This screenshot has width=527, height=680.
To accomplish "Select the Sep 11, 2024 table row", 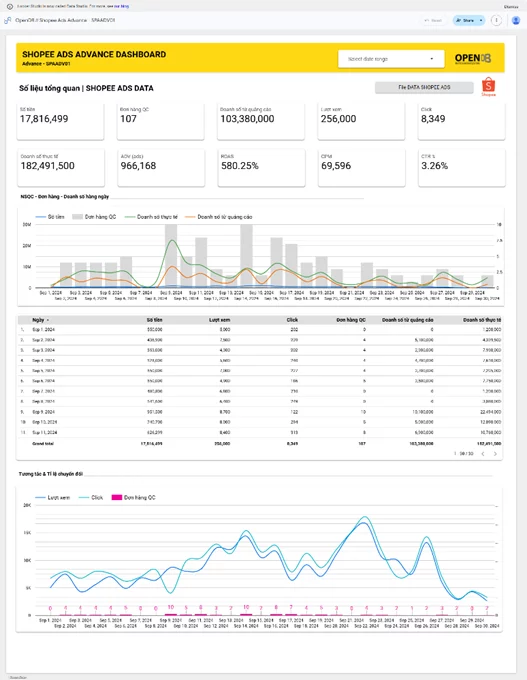I will click(260, 432).
